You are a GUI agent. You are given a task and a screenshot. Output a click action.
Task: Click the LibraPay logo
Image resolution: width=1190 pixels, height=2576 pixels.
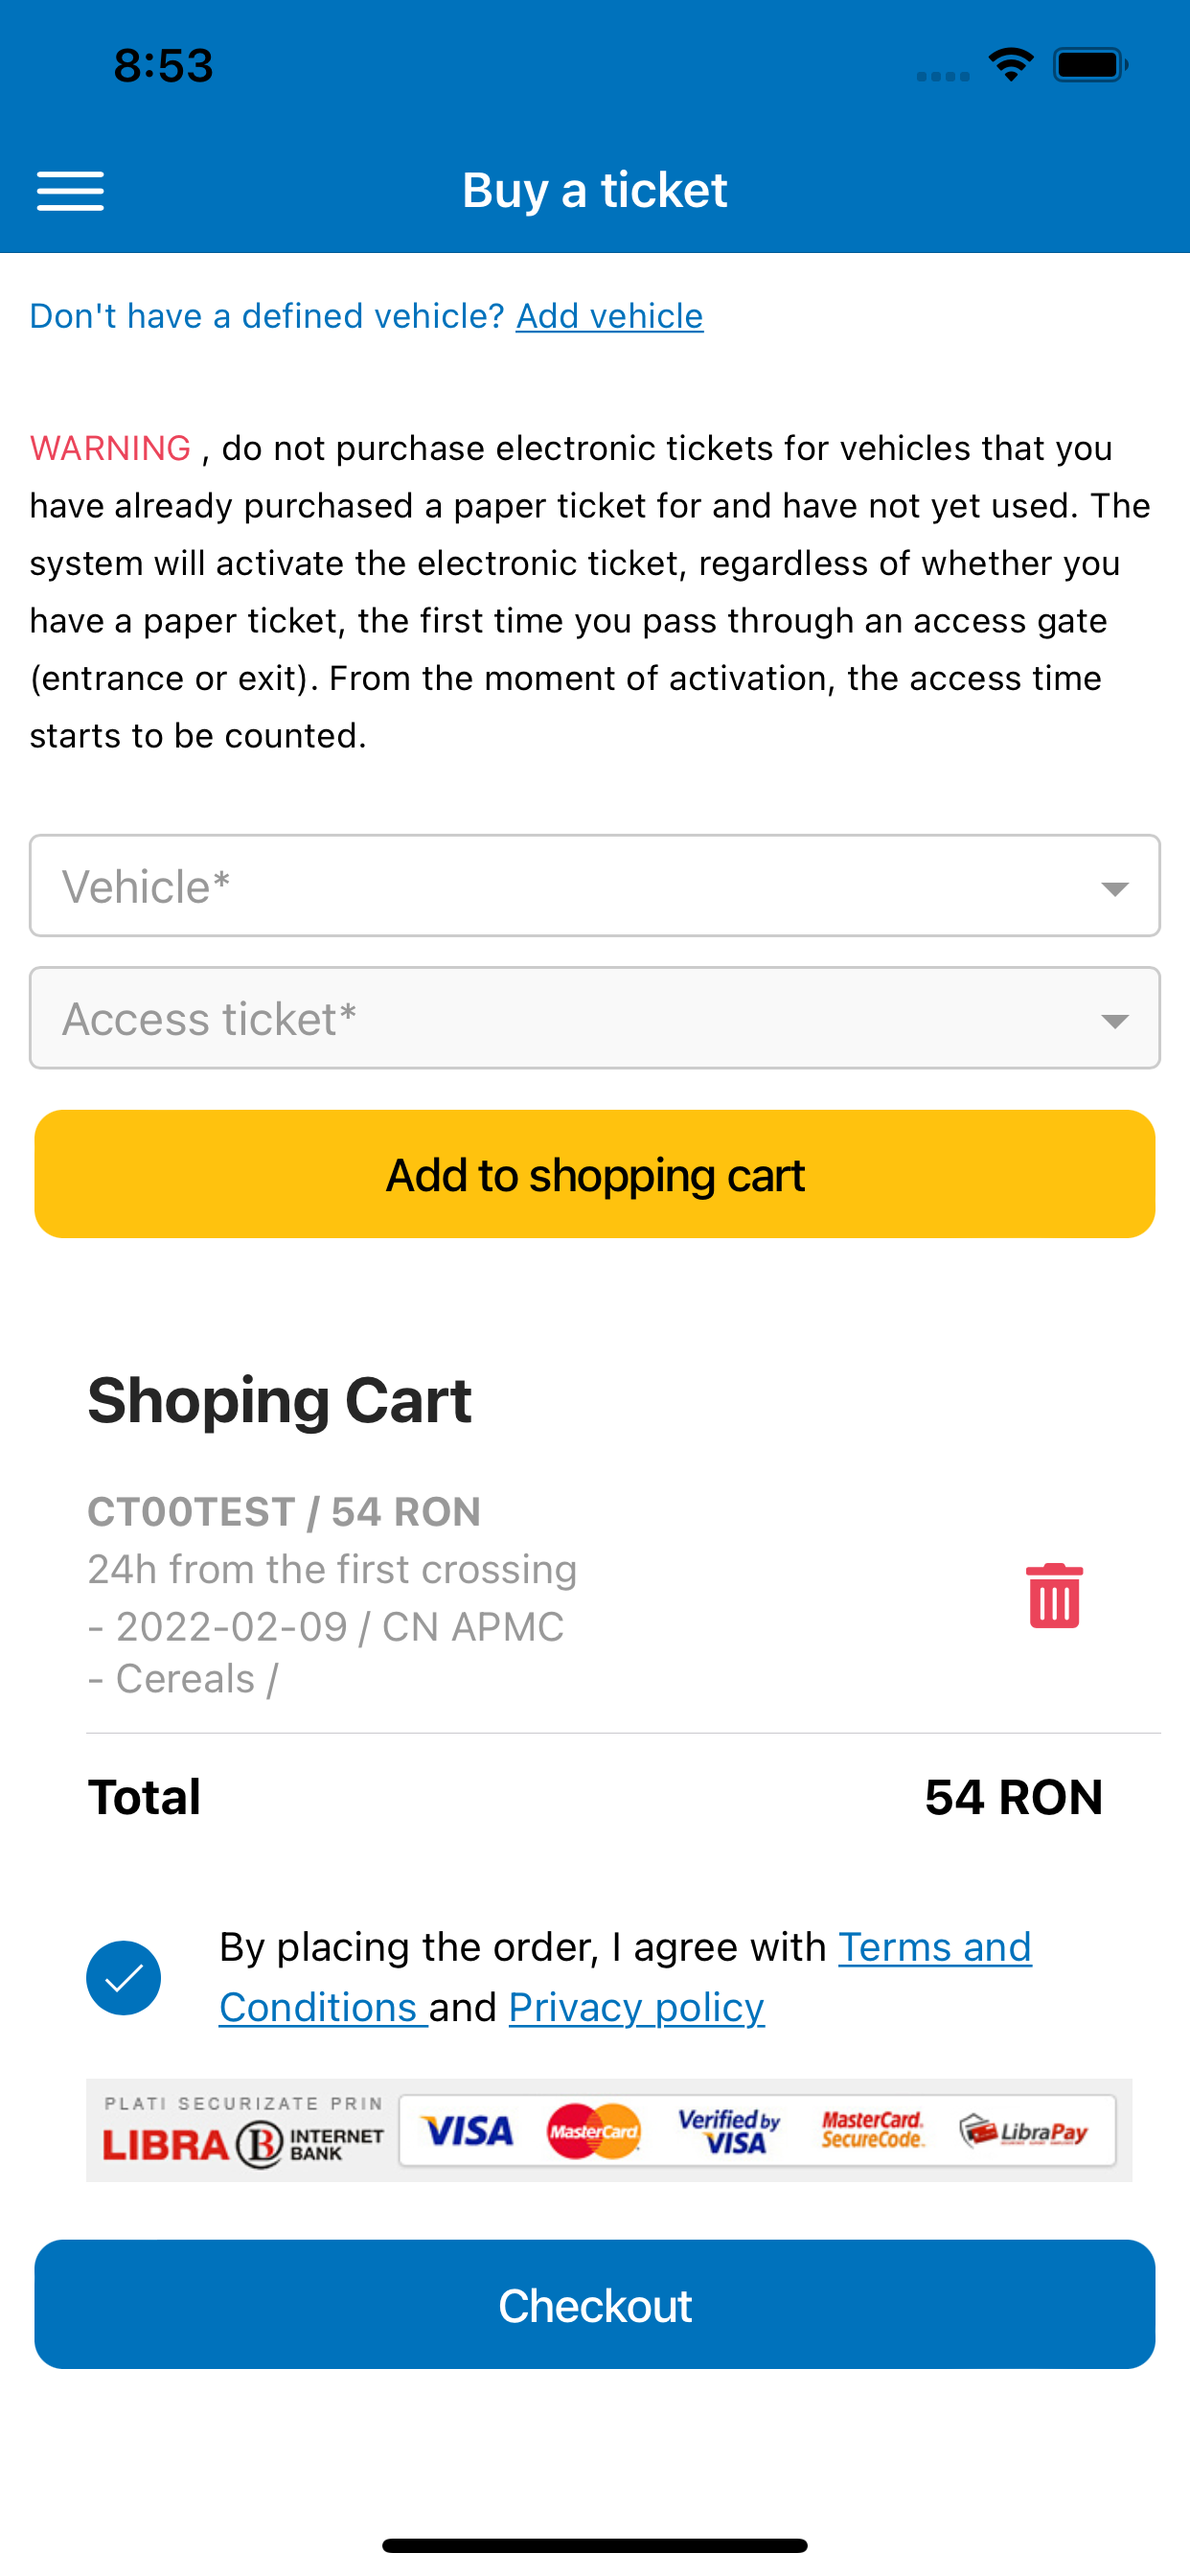(x=1023, y=2131)
